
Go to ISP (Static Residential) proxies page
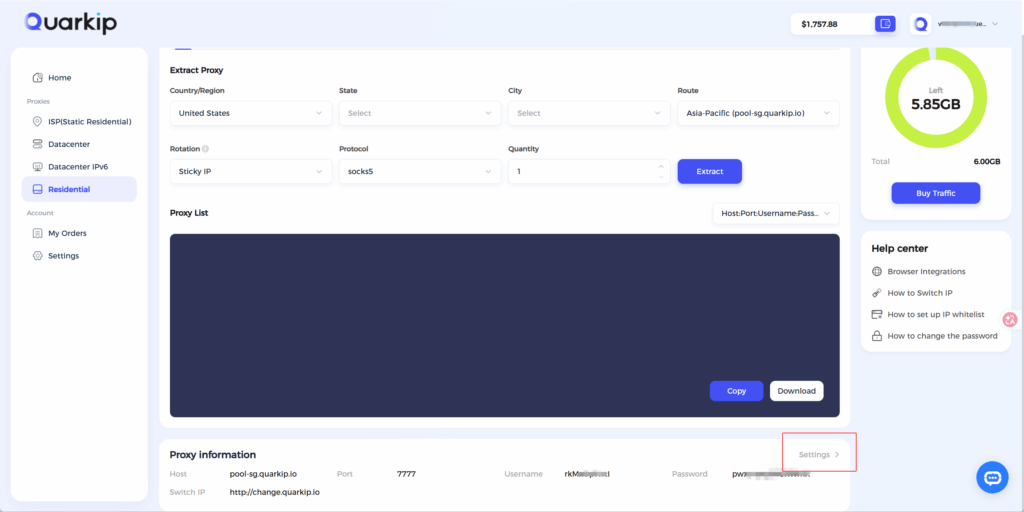(x=89, y=122)
